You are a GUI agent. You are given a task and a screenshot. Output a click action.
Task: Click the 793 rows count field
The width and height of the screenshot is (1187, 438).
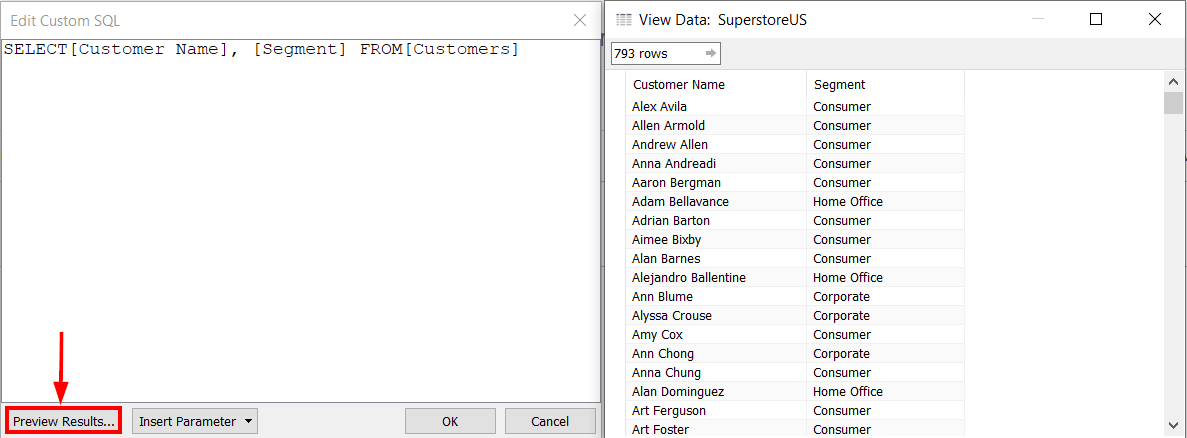(x=655, y=53)
